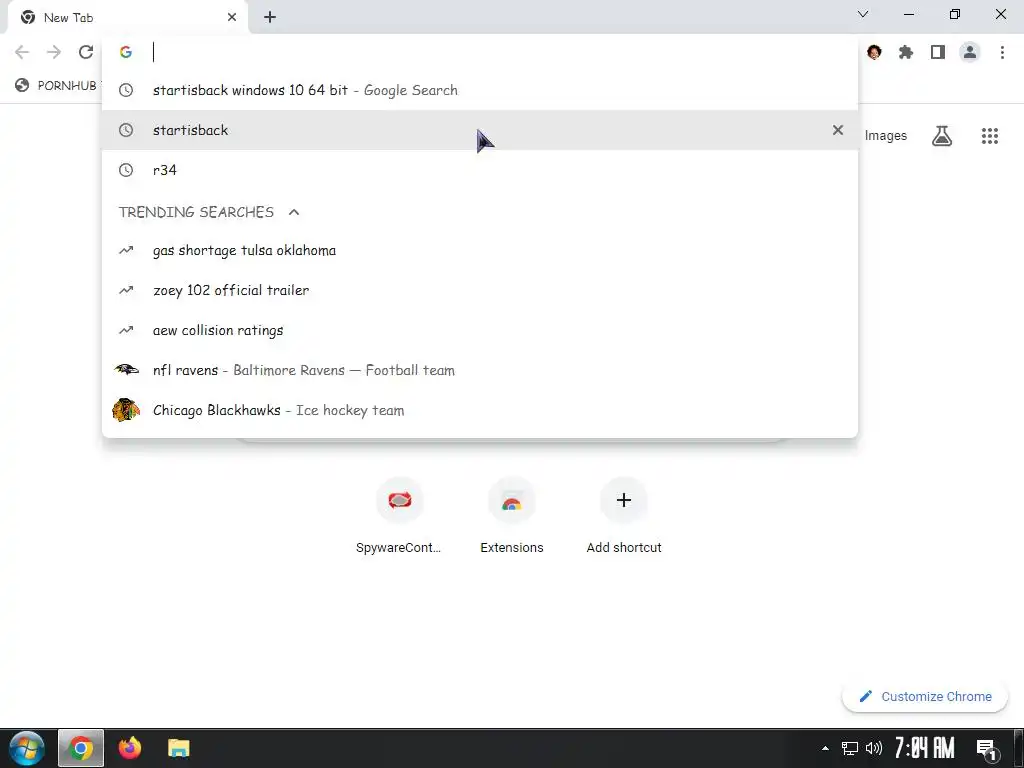Choose 'zoey 102 official trailer' trending search
The width and height of the screenshot is (1024, 768).
click(480, 290)
